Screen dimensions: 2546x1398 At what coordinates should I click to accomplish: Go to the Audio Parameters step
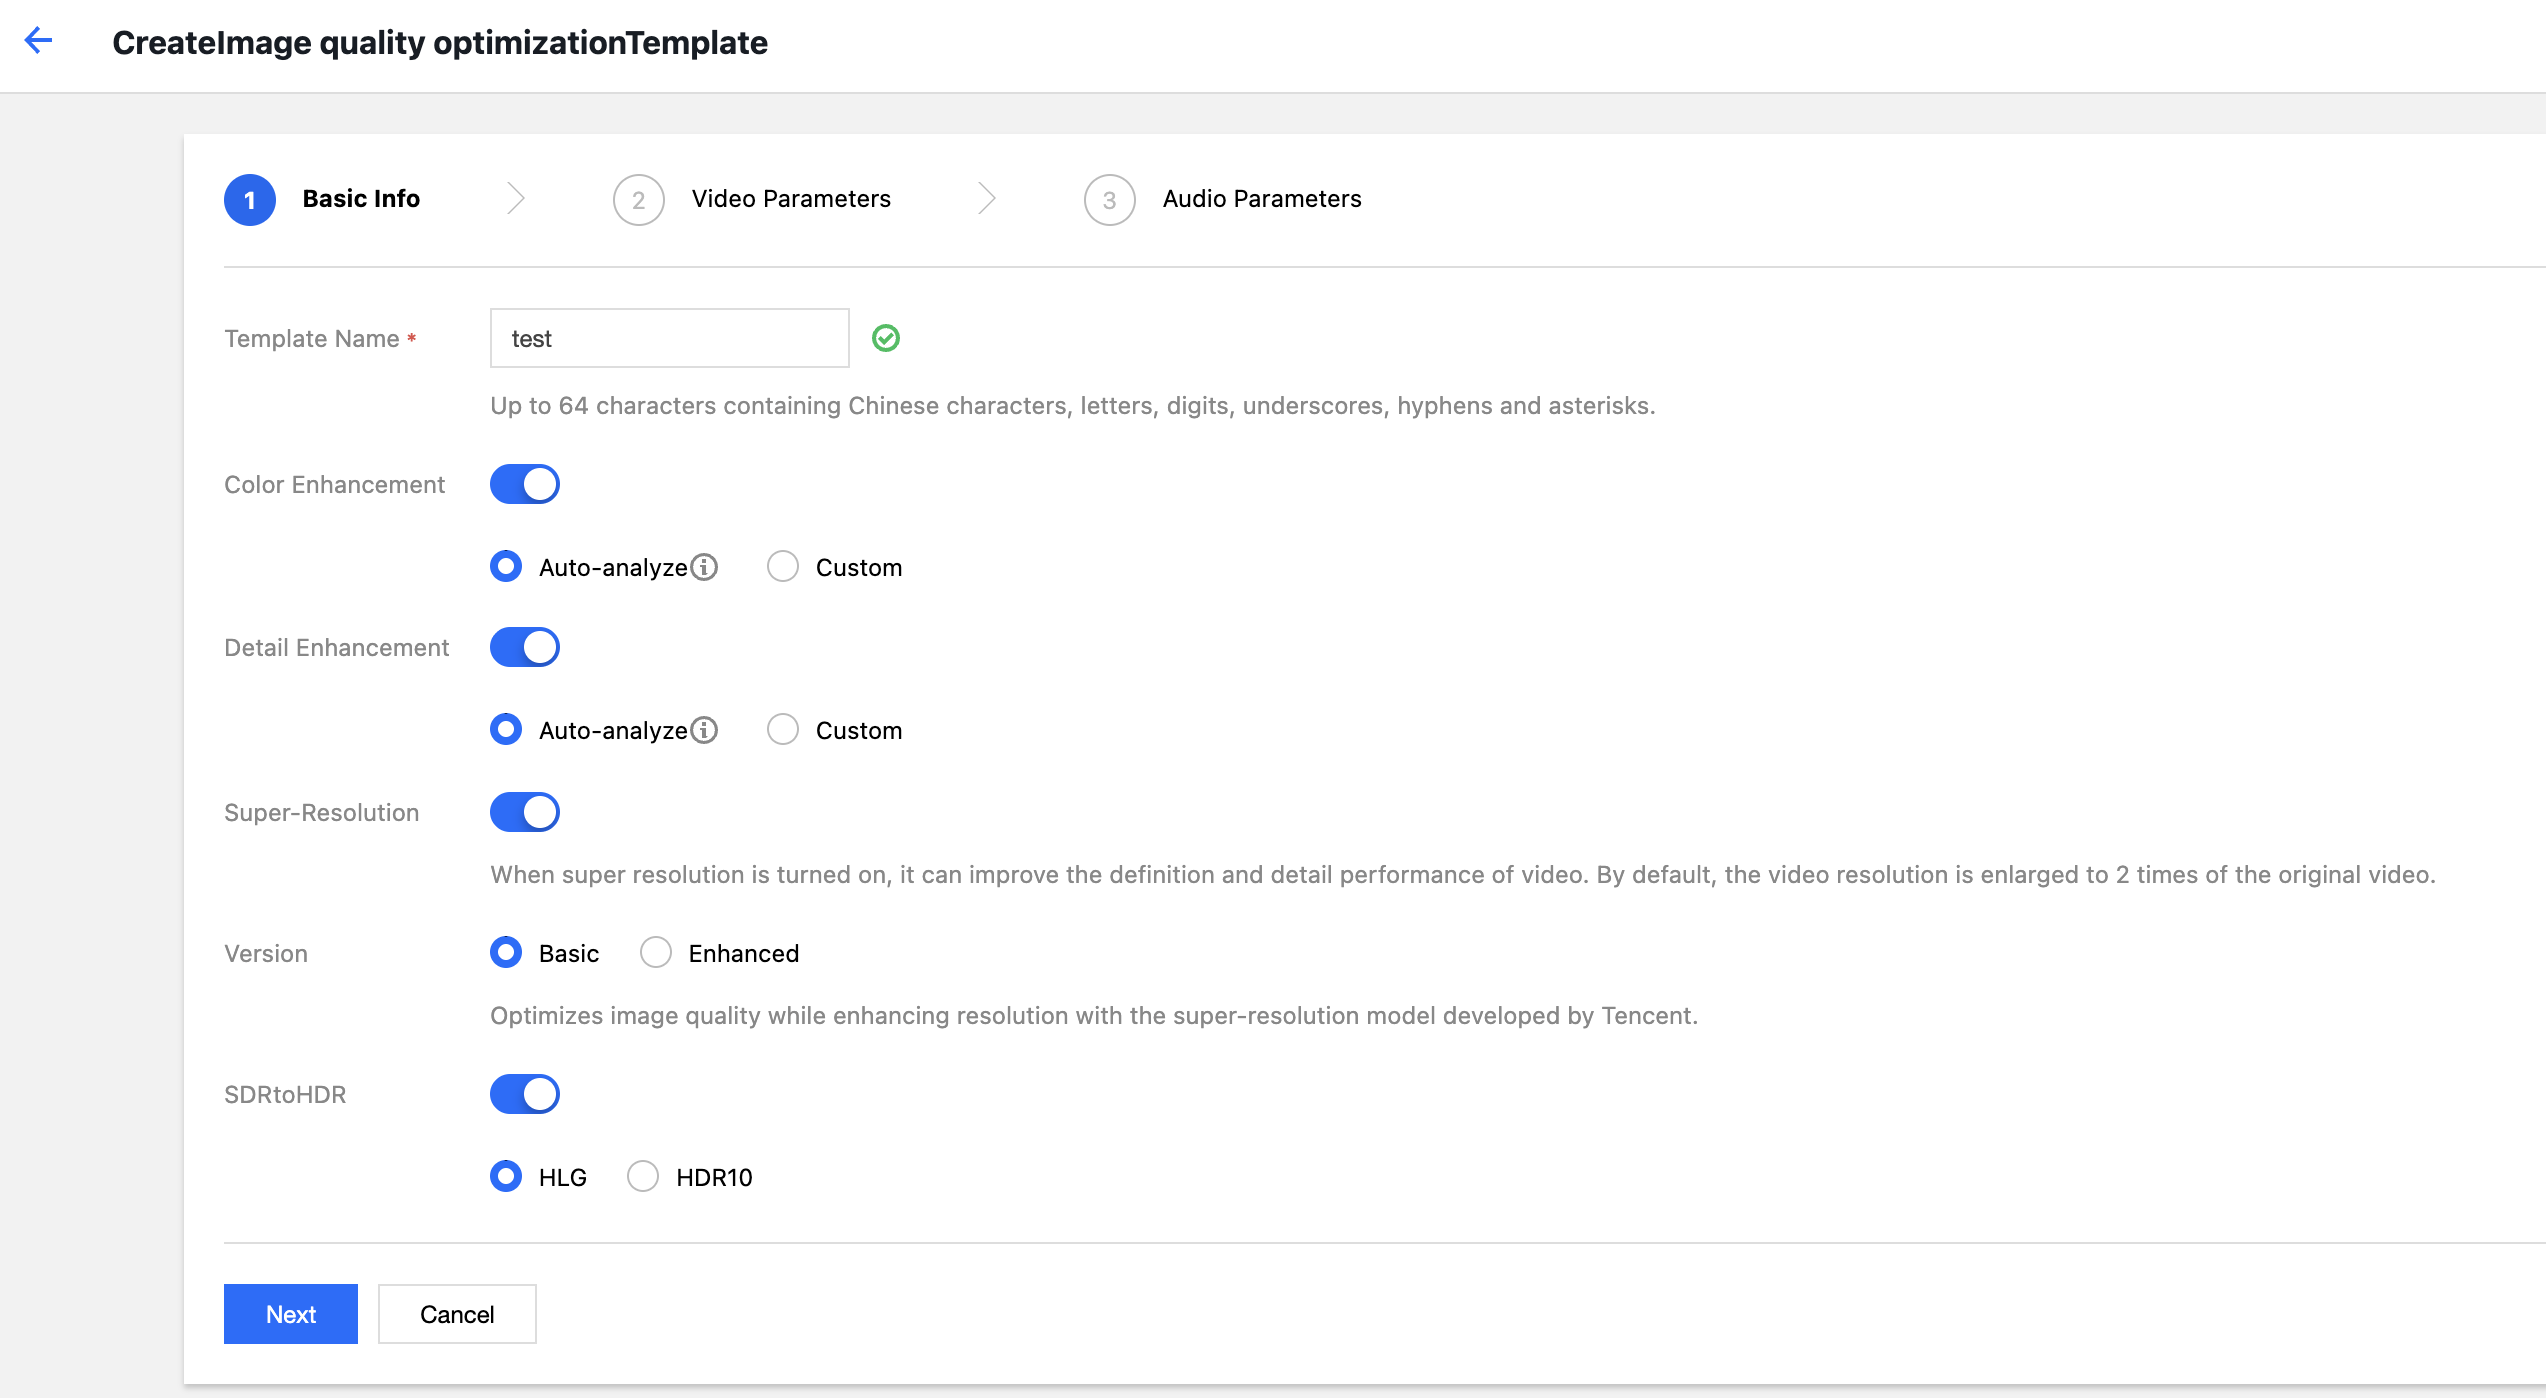(x=1261, y=199)
